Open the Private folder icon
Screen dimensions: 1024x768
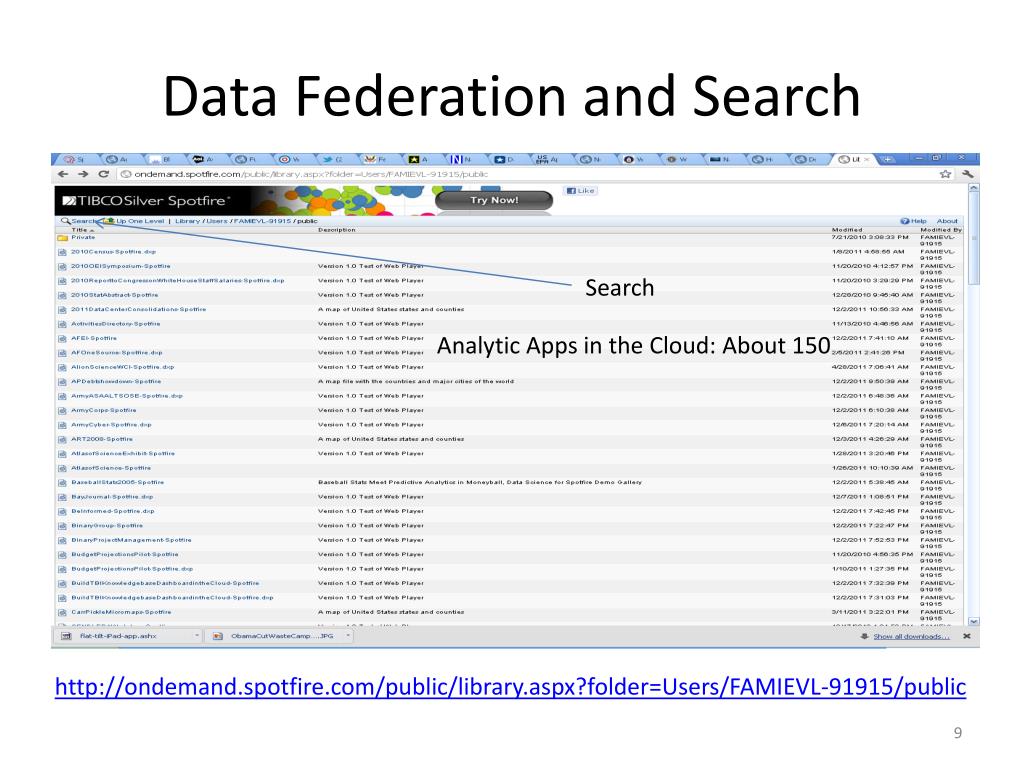point(63,238)
